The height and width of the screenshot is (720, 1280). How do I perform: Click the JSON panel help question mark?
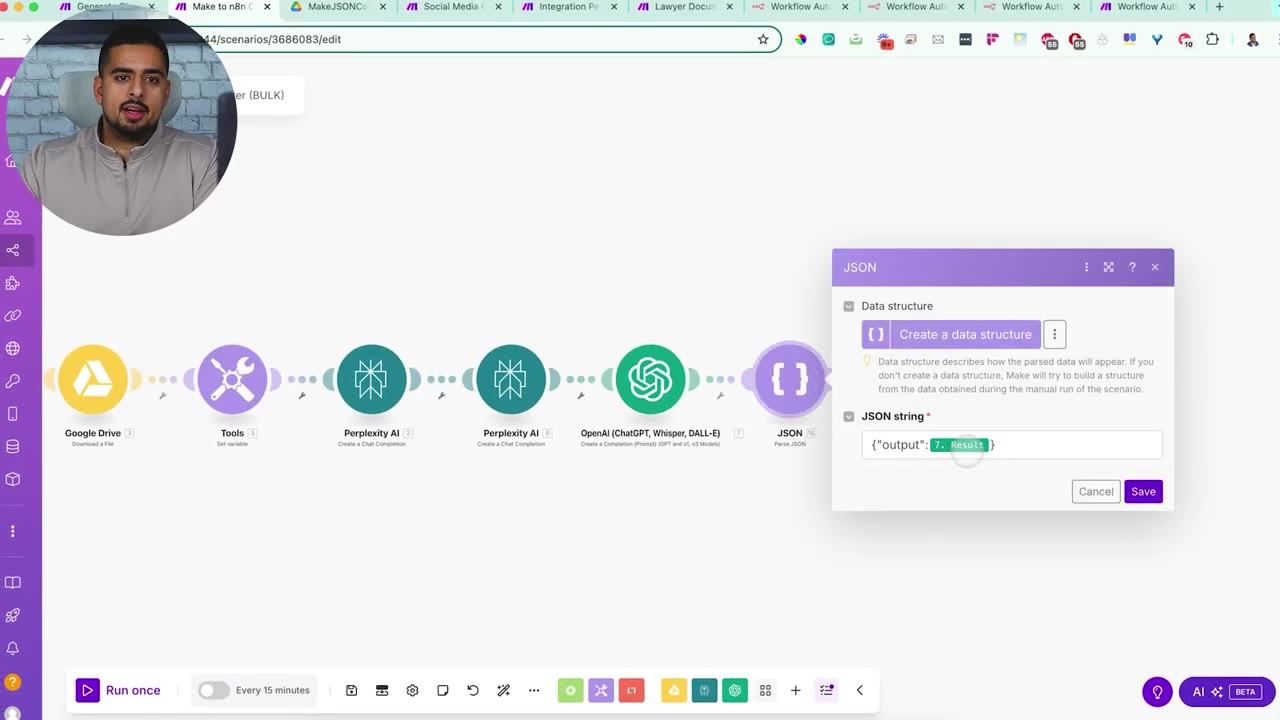click(x=1132, y=267)
